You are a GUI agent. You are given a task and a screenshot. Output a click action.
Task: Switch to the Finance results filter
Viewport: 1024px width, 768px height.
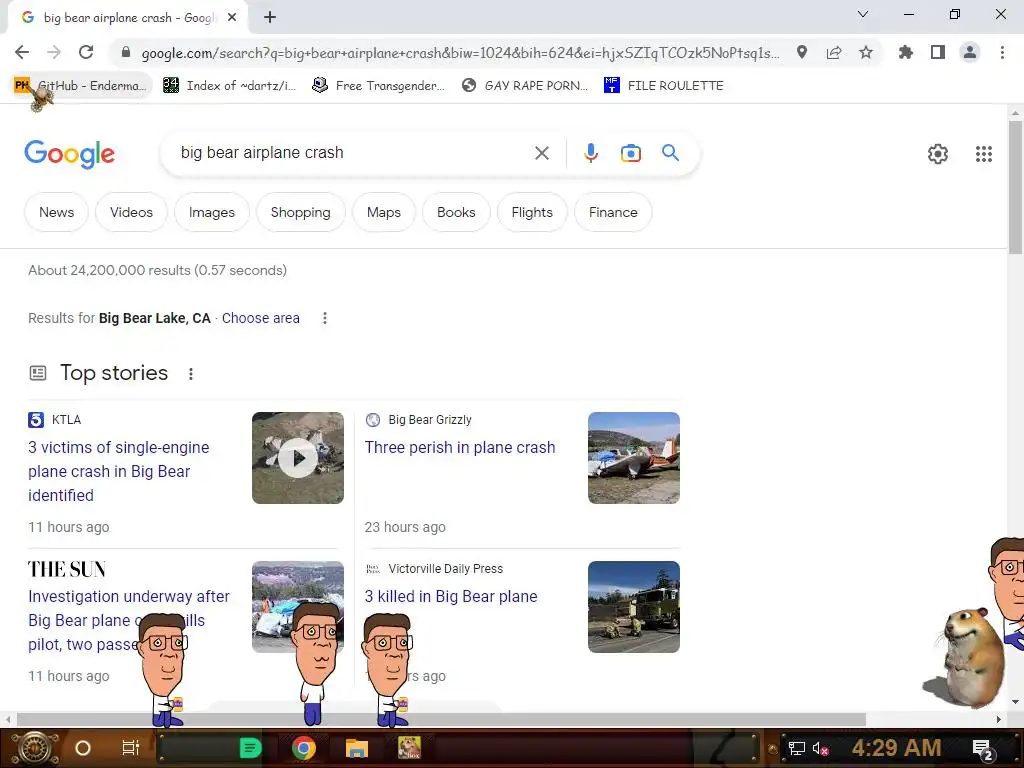[x=613, y=212]
